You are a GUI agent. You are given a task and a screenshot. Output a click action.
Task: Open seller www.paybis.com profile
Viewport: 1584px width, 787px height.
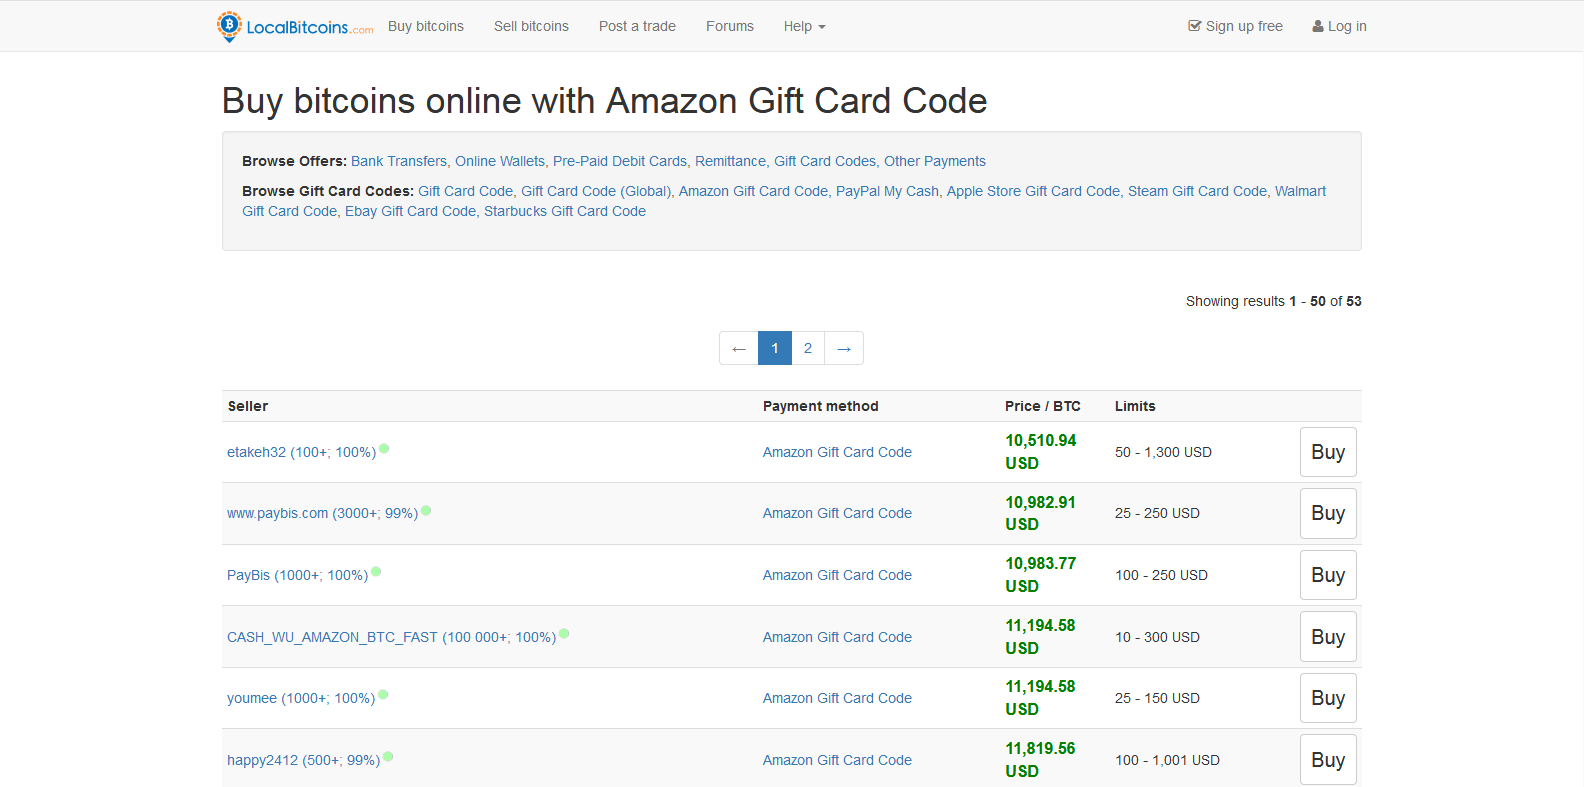(322, 513)
